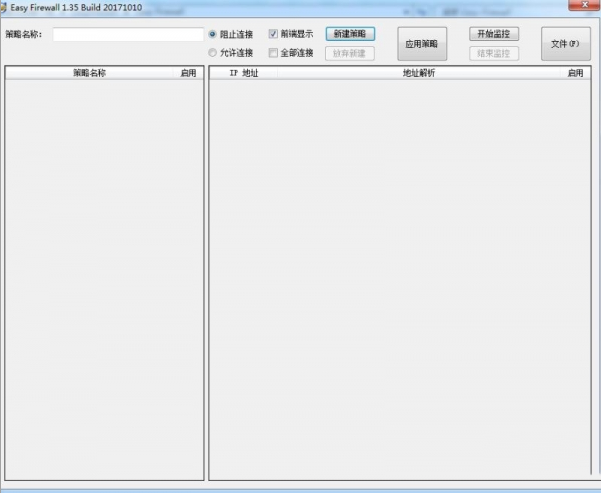Image resolution: width=601 pixels, height=493 pixels.
Task: Open the 文件(F) menu button
Action: pos(565,44)
